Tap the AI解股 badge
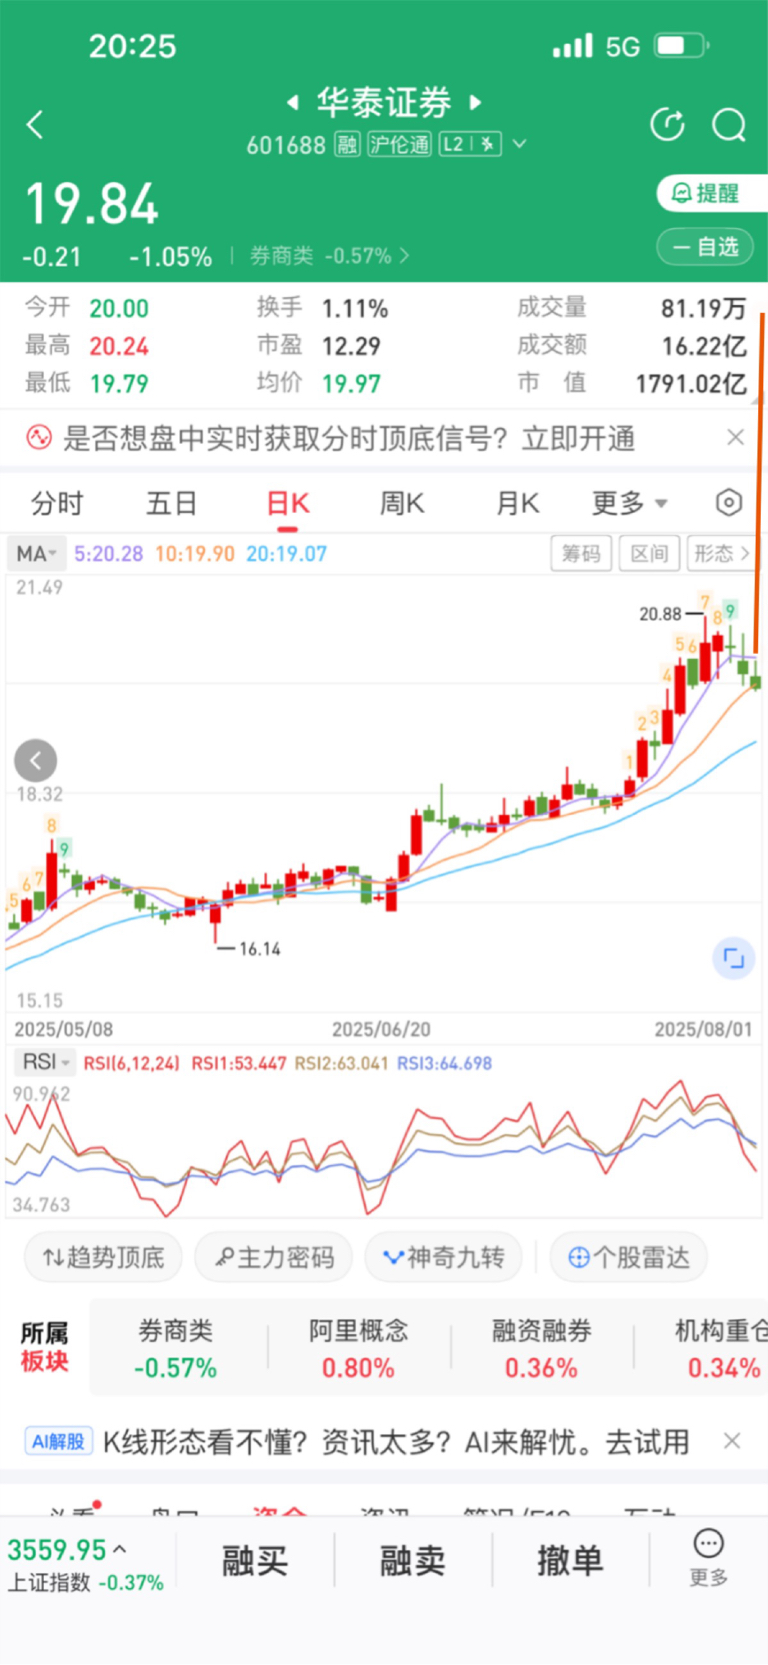 pos(58,1441)
